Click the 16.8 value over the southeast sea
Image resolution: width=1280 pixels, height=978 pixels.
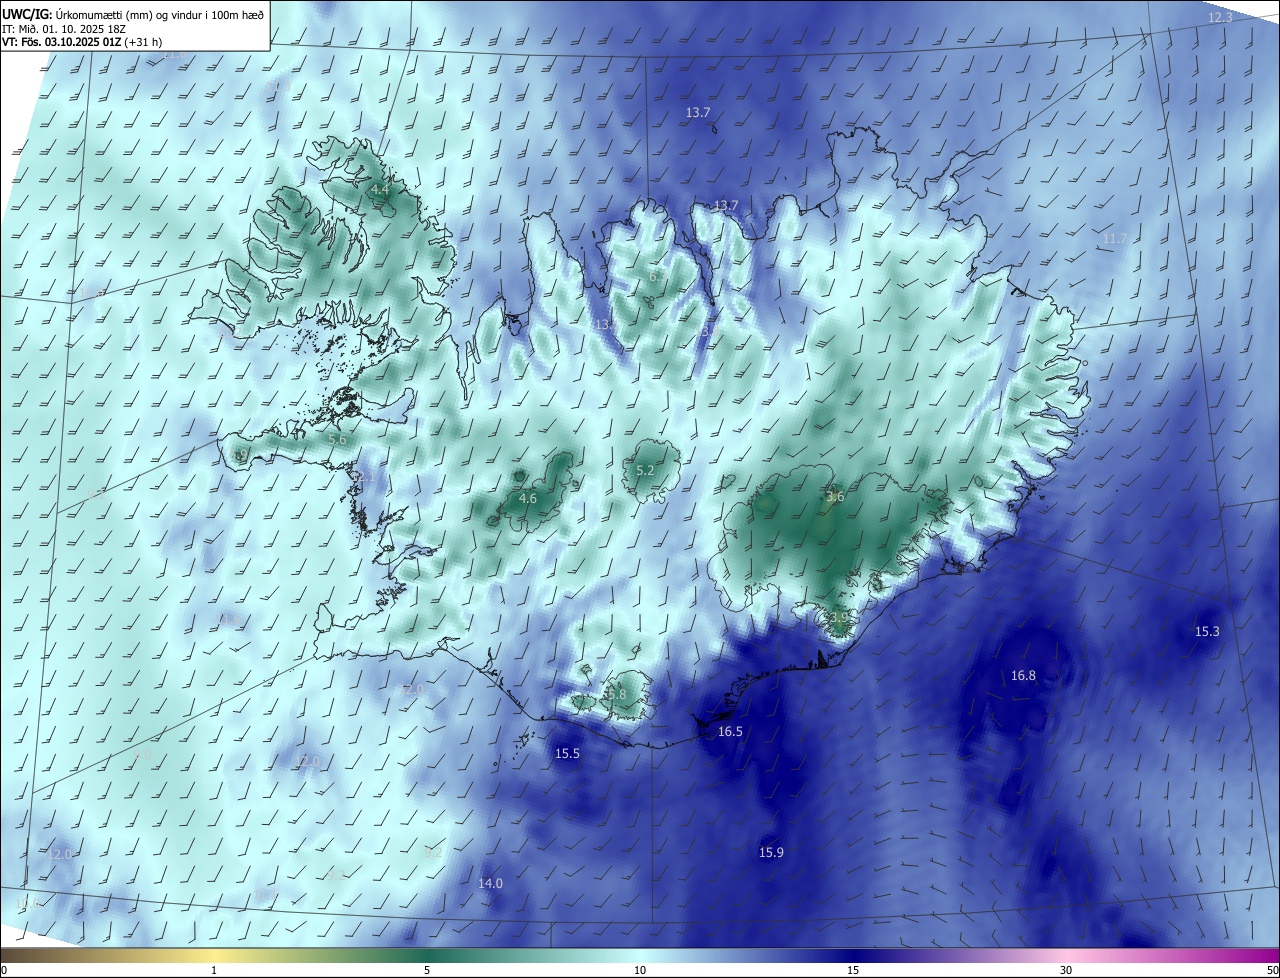[x=1023, y=676]
